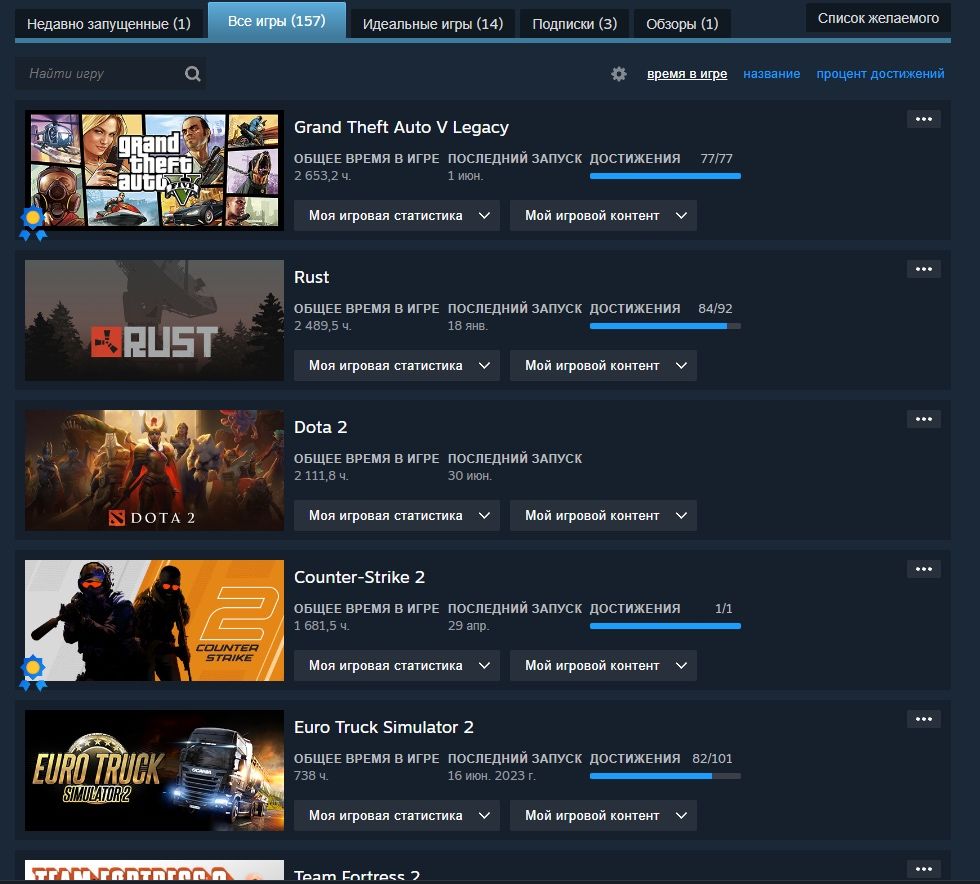The width and height of the screenshot is (980, 884).
Task: Expand Моя игровая статистика for Rust
Action: click(x=397, y=366)
